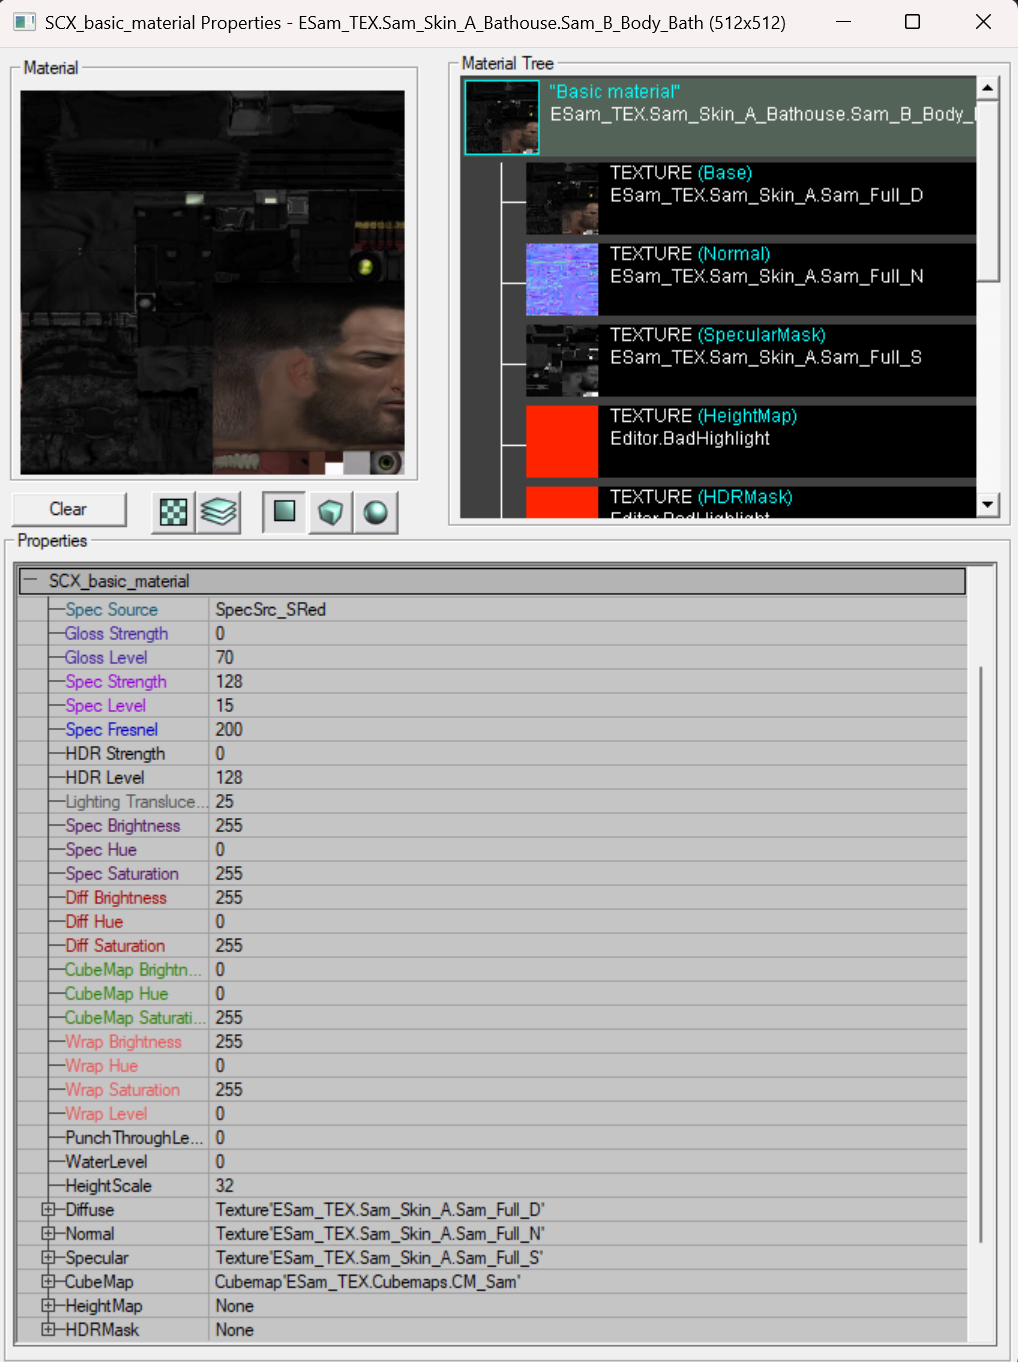Select the Base texture thumbnail
The height and width of the screenshot is (1362, 1018).
click(x=562, y=198)
